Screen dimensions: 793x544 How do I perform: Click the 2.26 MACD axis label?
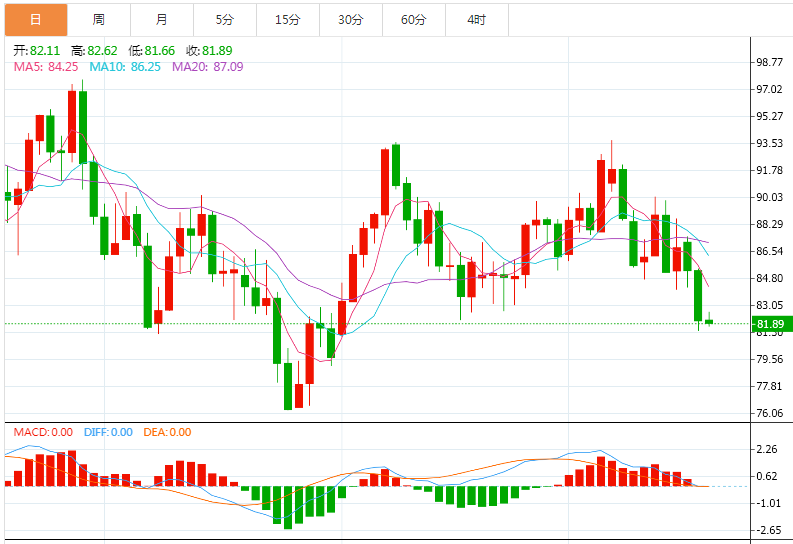pyautogui.click(x=767, y=449)
